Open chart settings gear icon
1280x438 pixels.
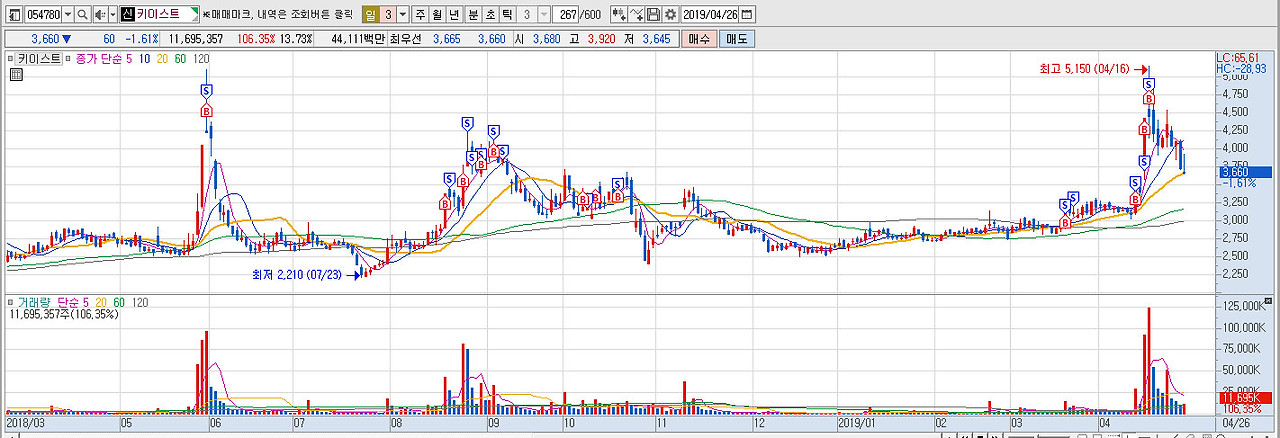(671, 14)
